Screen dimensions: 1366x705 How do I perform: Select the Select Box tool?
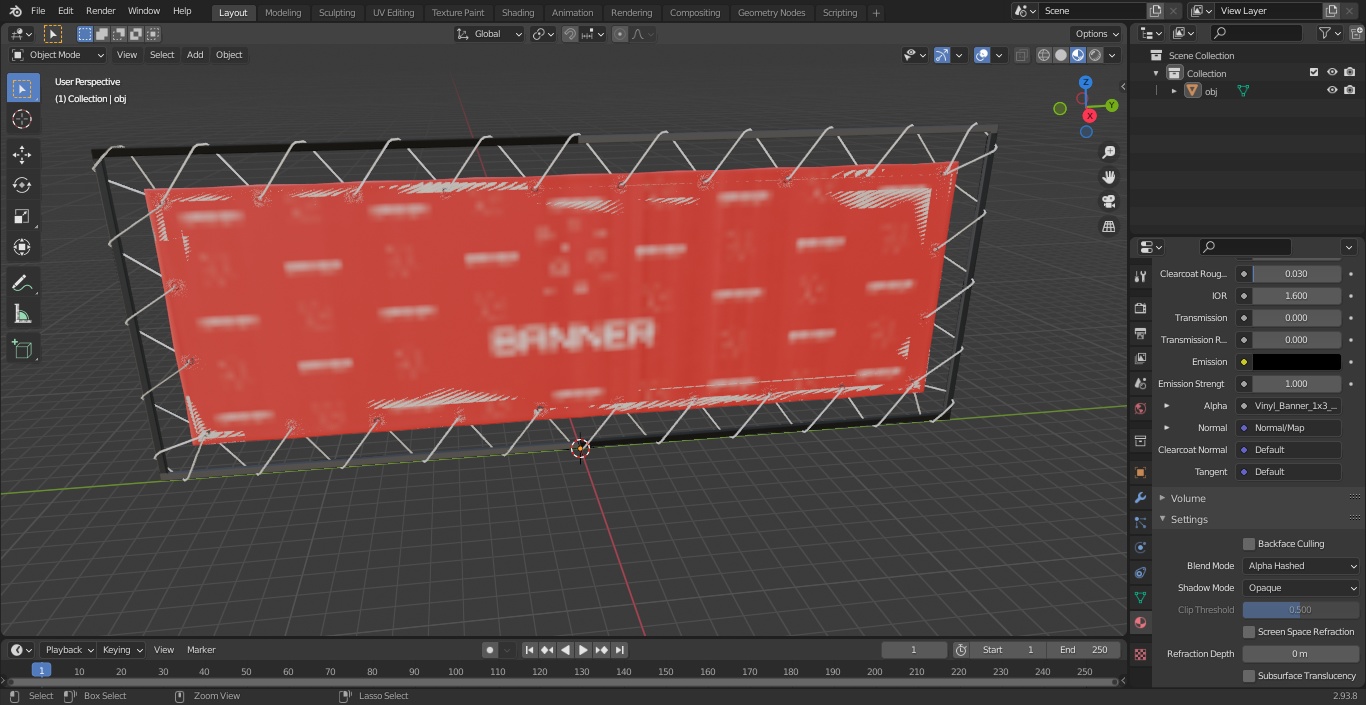[x=22, y=88]
